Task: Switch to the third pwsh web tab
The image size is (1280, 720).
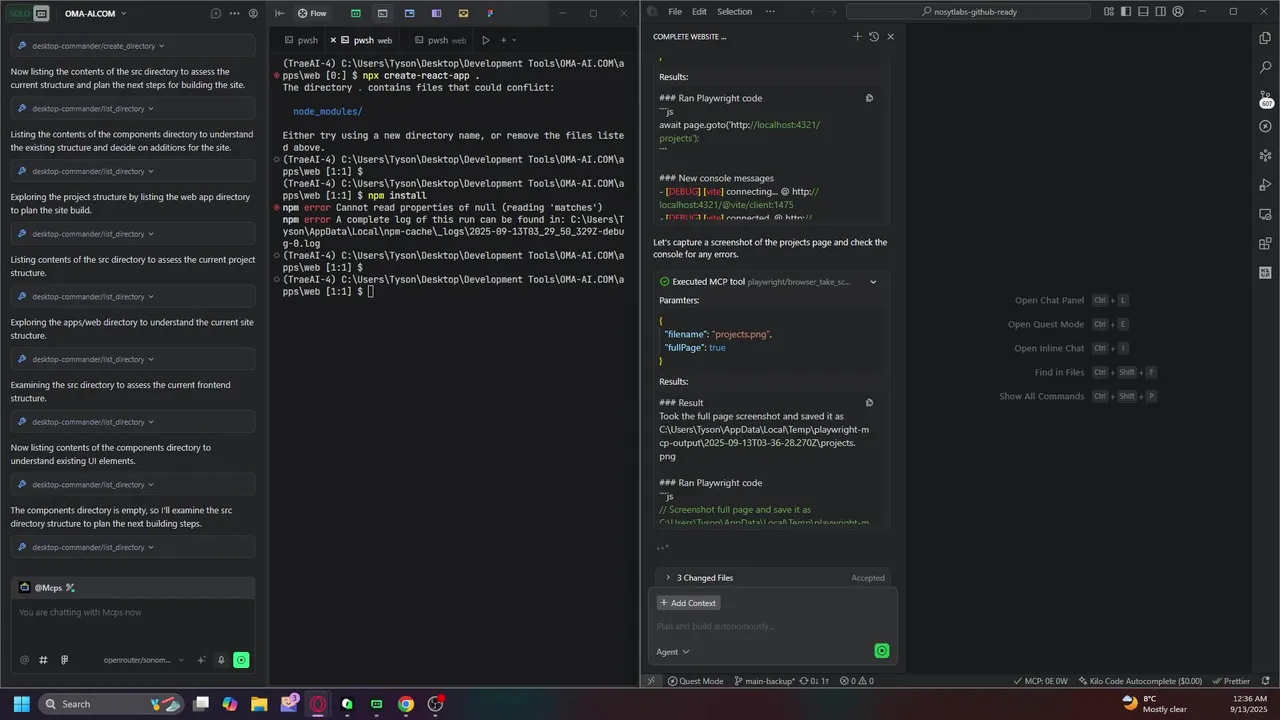Action: click(x=440, y=40)
